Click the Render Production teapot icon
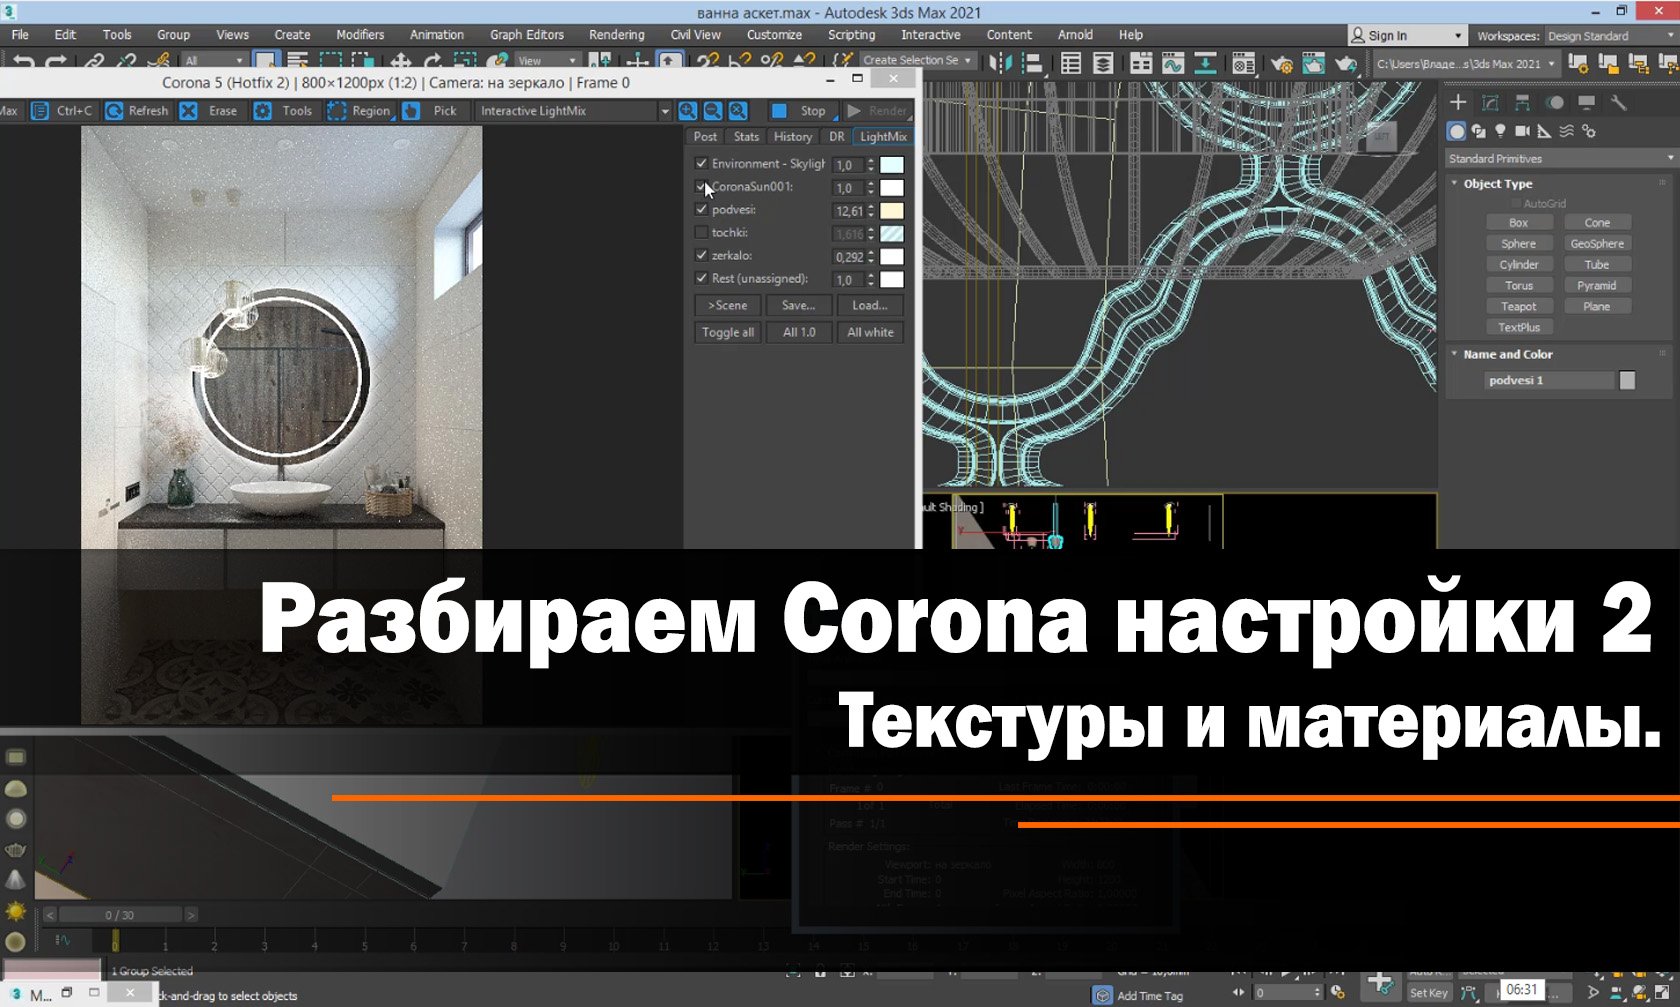 (1346, 64)
